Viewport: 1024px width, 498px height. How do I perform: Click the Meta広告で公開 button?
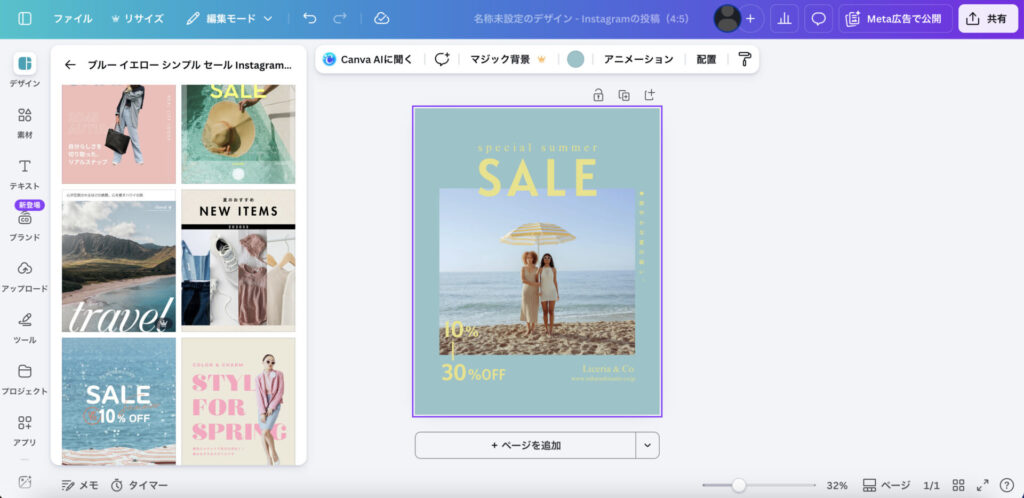point(895,18)
